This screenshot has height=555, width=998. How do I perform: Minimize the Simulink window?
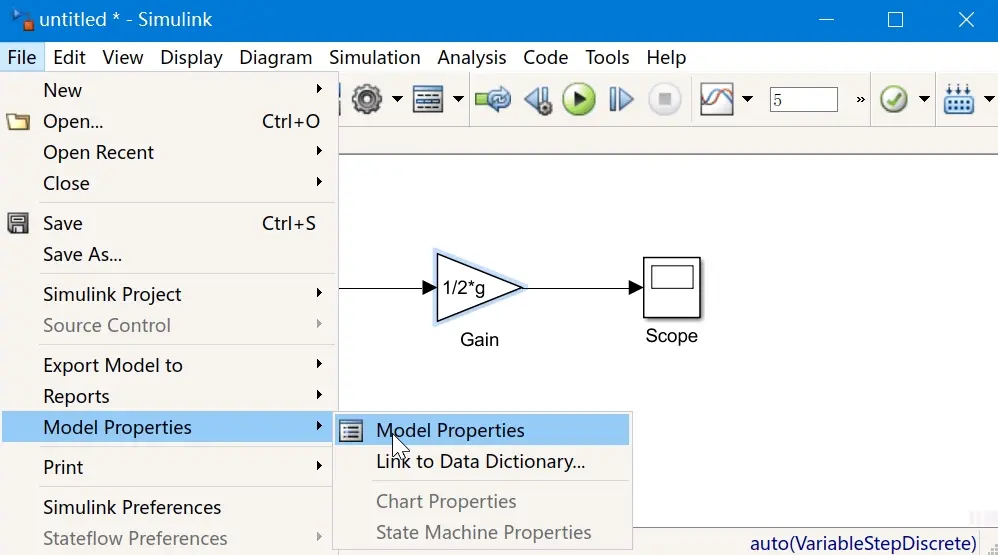coord(826,20)
